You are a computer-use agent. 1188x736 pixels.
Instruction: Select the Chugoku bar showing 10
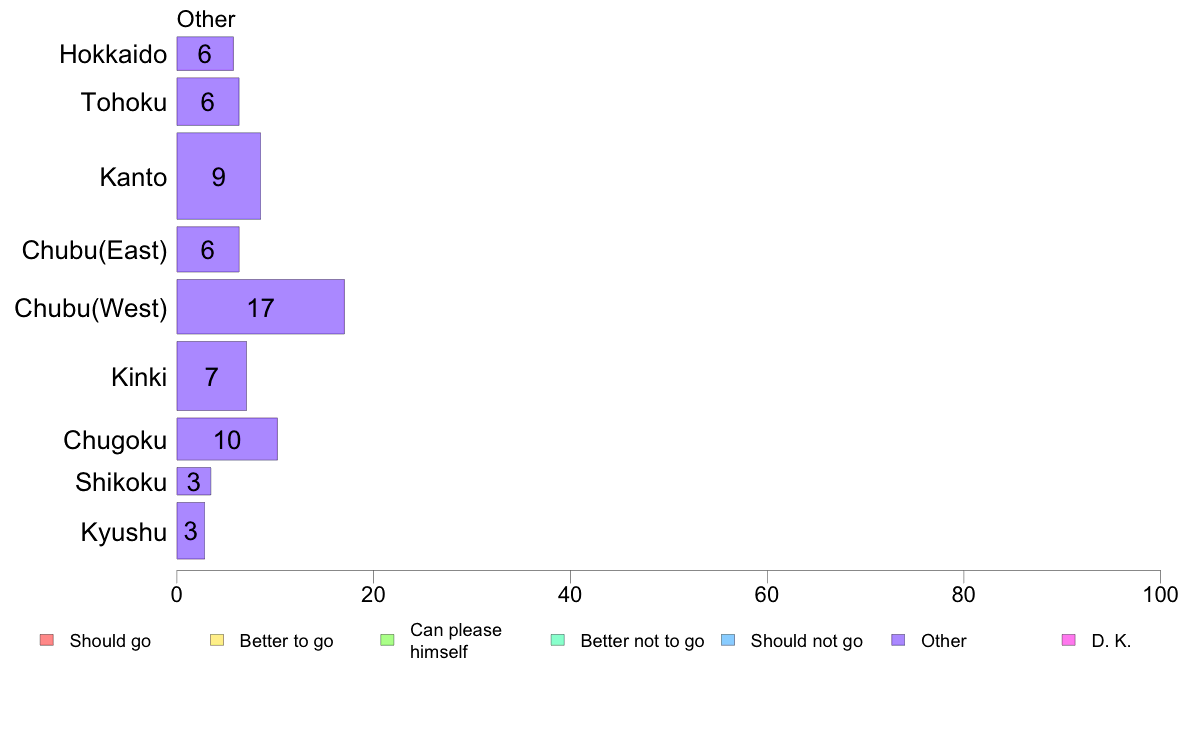click(227, 439)
